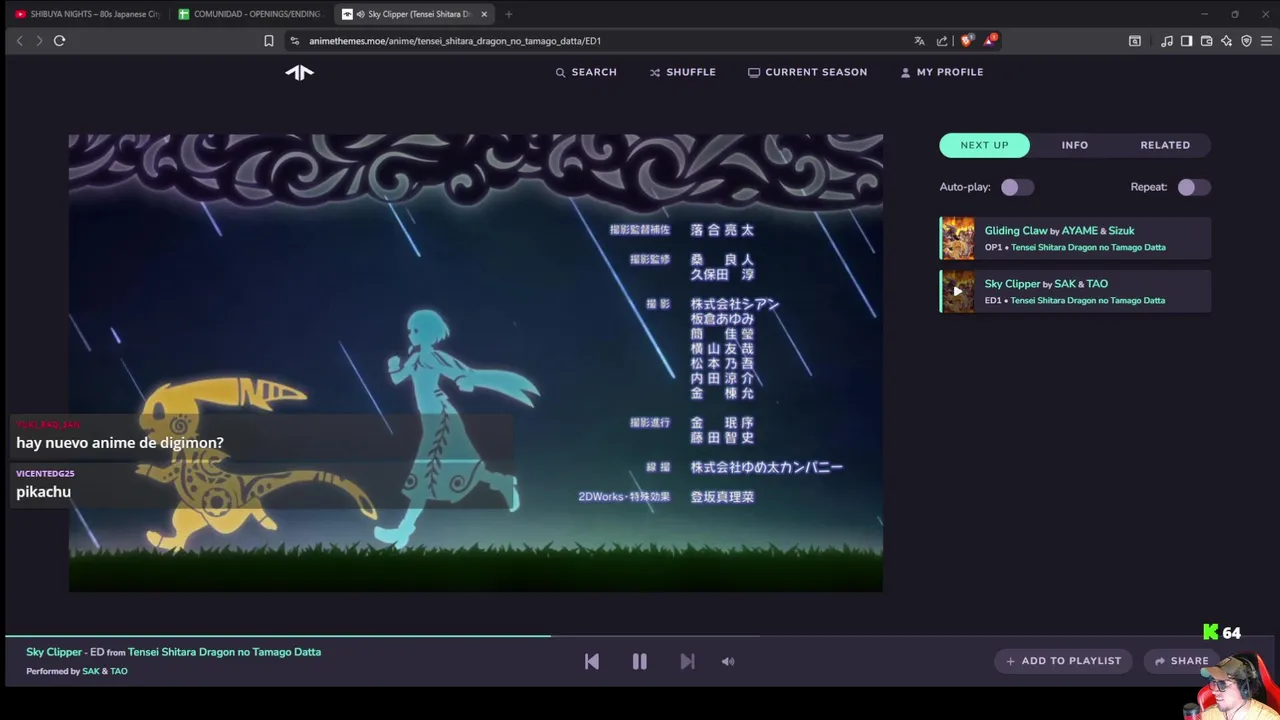Enable the Auto-play toggle
Screen dimensions: 1280x720
coord(1017,187)
